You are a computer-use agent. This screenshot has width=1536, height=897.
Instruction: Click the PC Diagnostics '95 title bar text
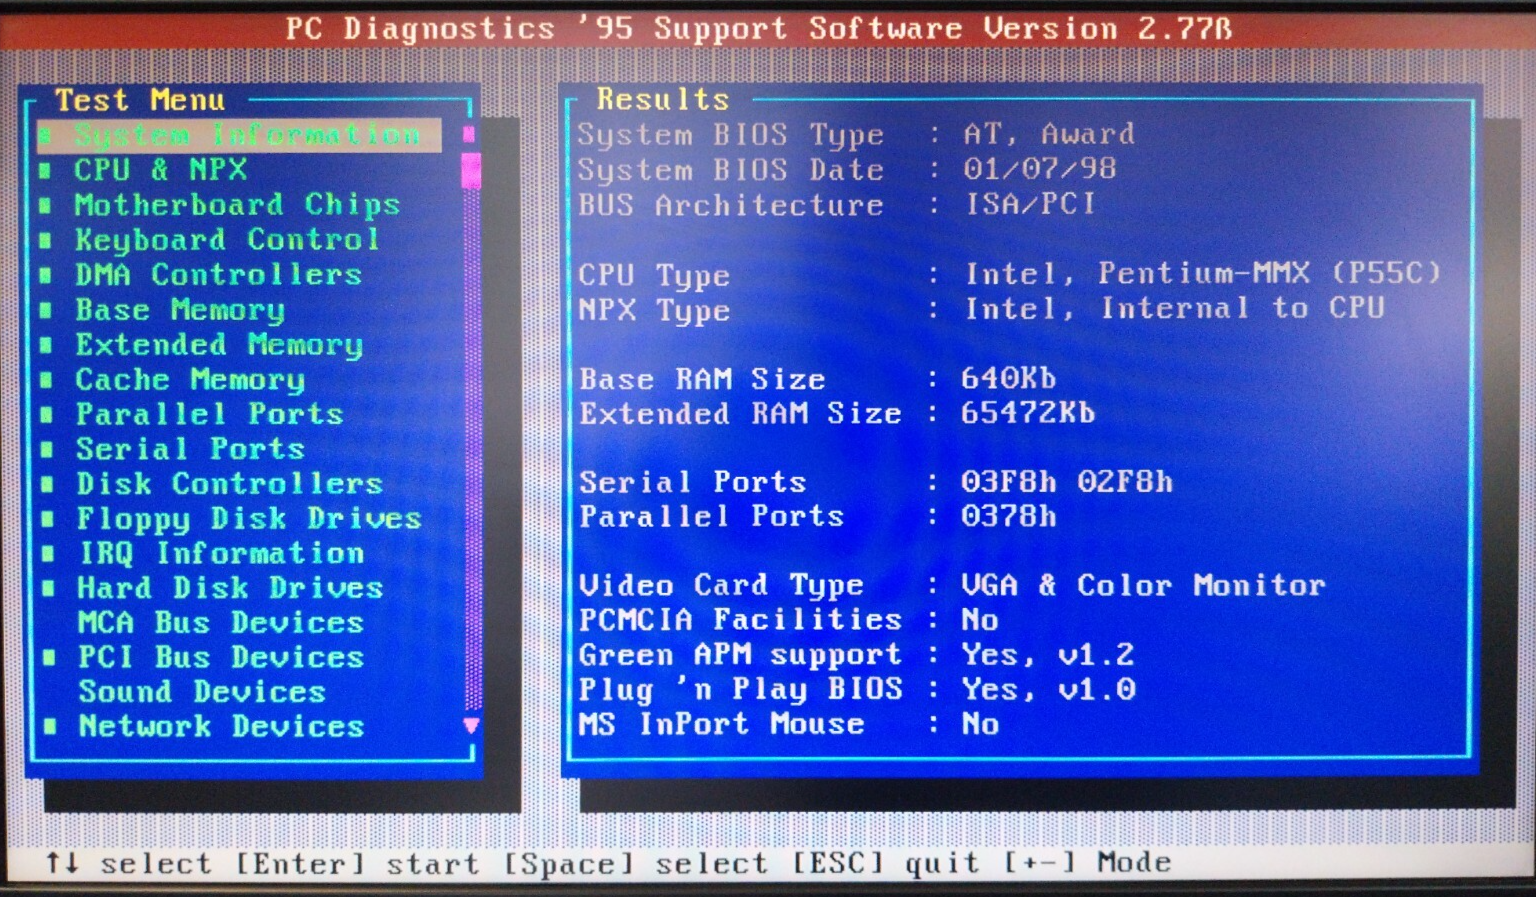click(x=758, y=28)
